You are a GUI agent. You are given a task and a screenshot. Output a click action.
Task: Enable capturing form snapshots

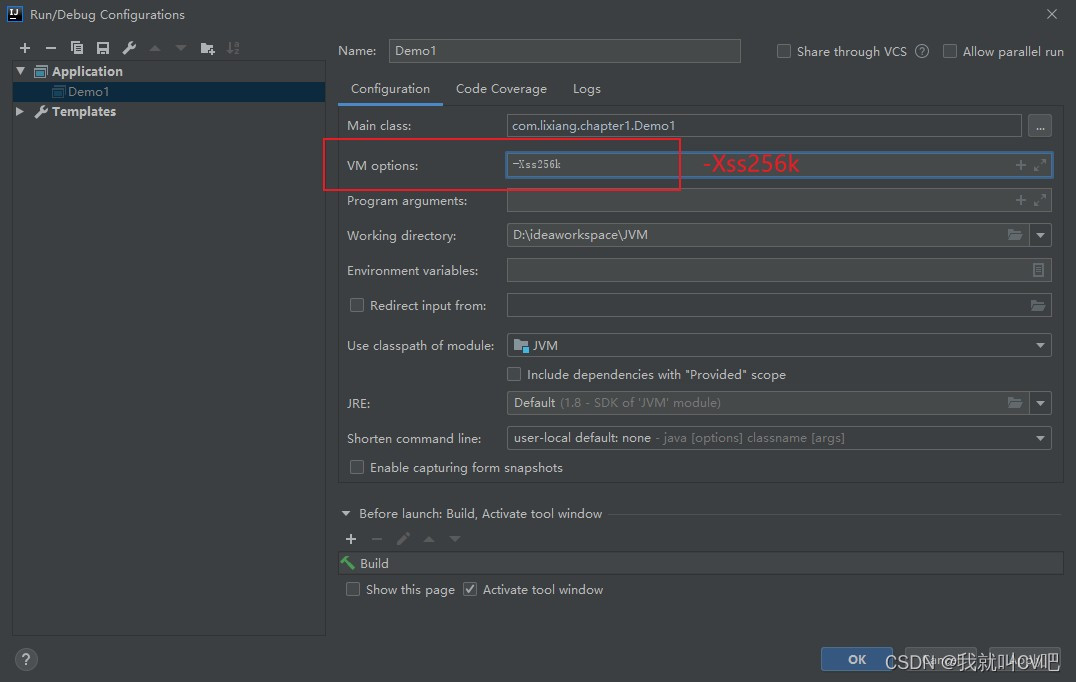coord(357,467)
